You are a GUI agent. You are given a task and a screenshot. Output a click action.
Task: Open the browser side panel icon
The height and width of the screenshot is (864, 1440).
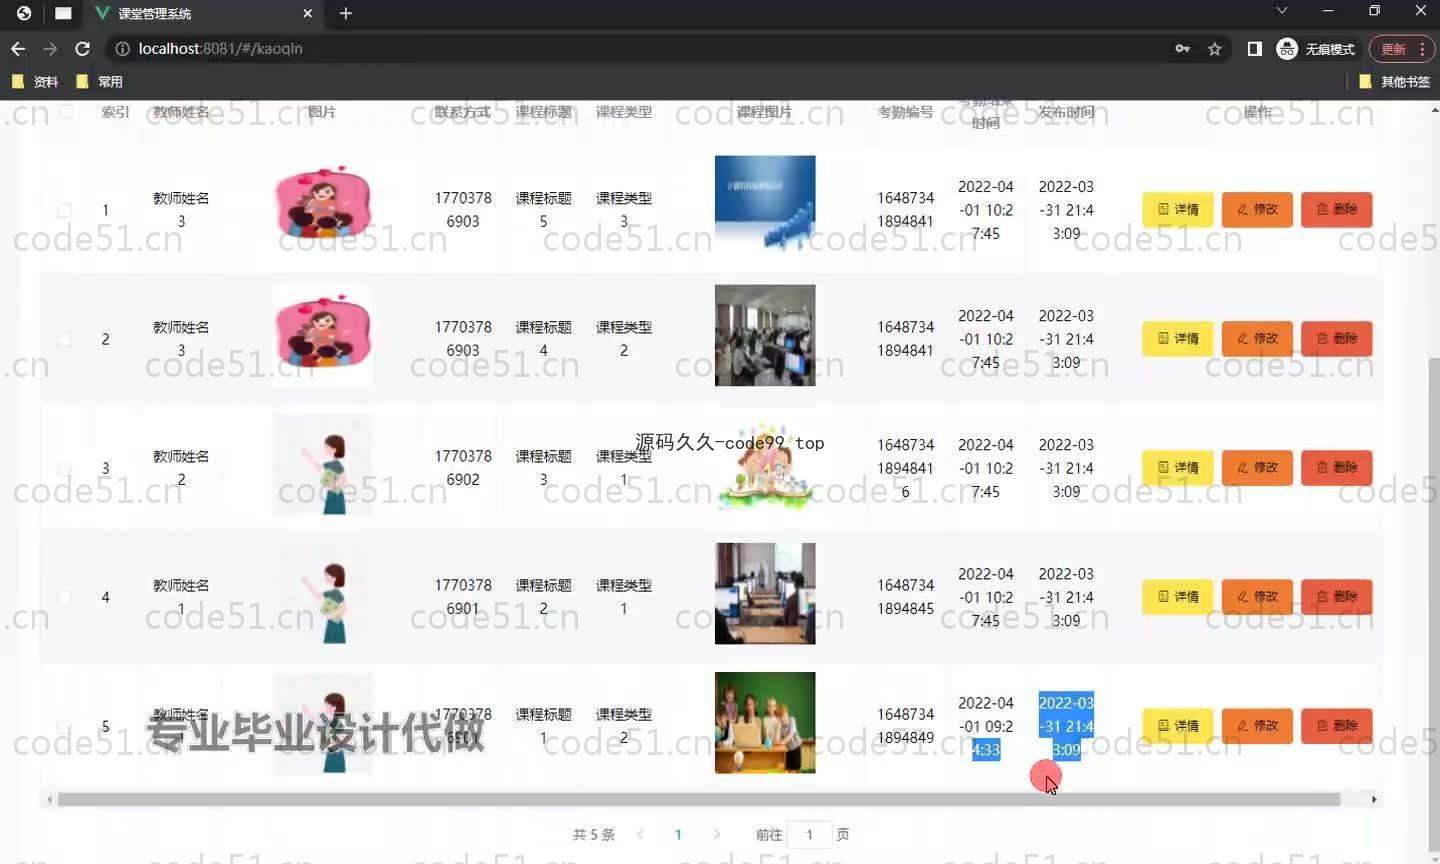pos(1255,48)
